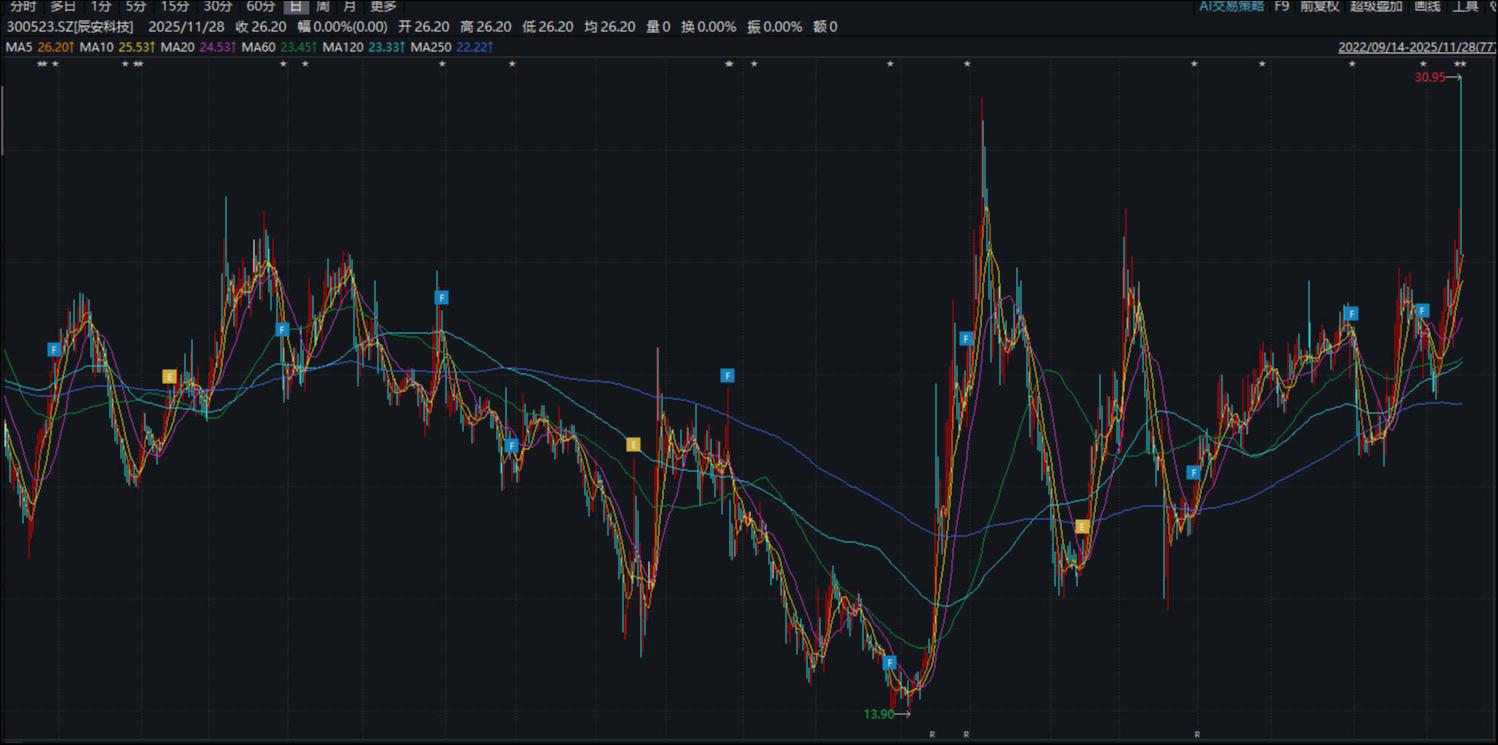Click the leftmost blue F event marker

point(54,349)
